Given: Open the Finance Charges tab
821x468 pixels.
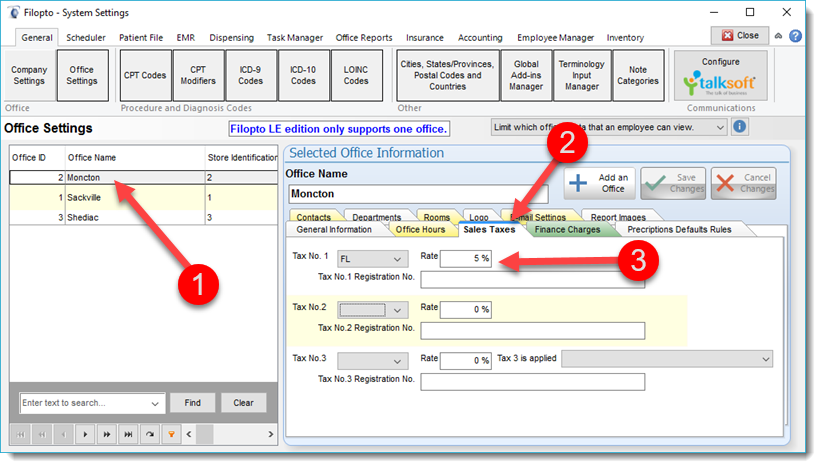Looking at the screenshot, I should tap(567, 230).
